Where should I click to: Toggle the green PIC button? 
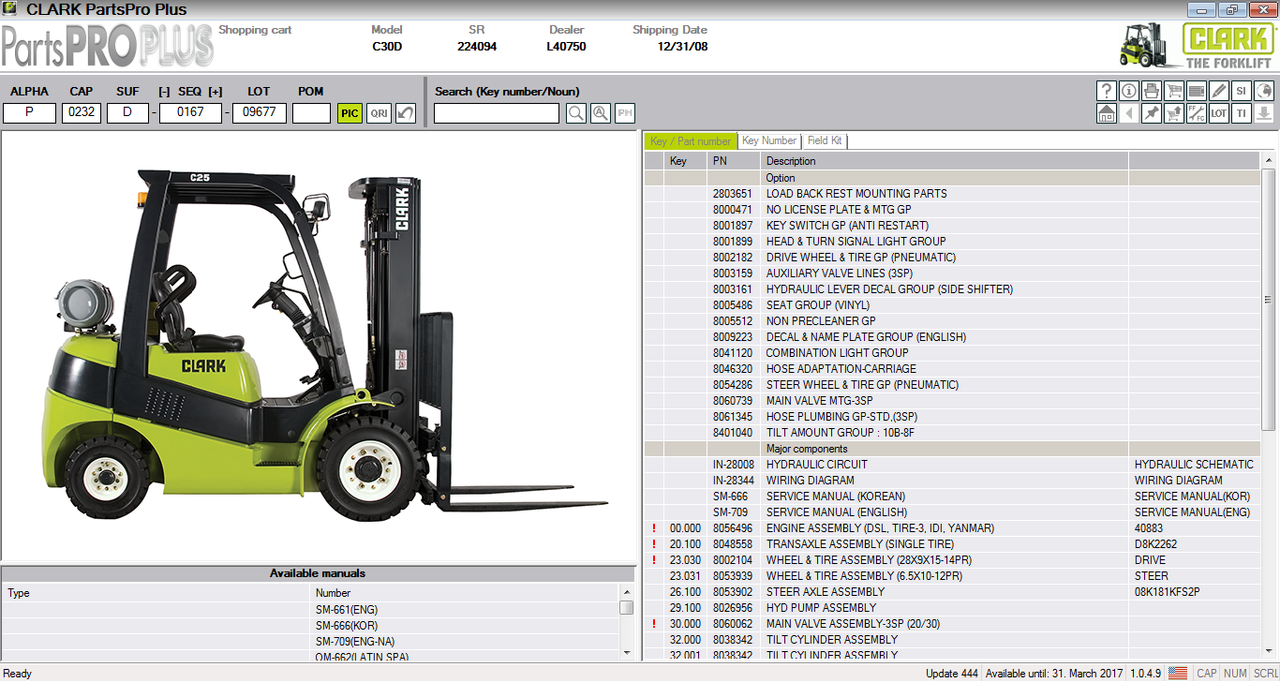[349, 113]
